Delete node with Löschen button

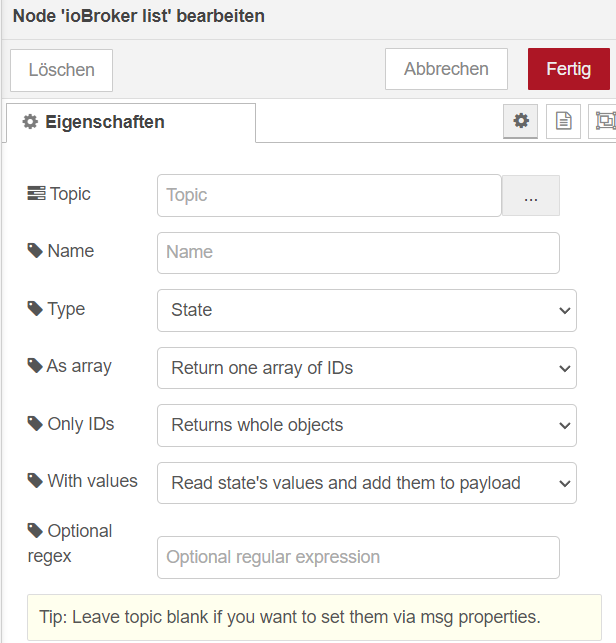coord(62,70)
